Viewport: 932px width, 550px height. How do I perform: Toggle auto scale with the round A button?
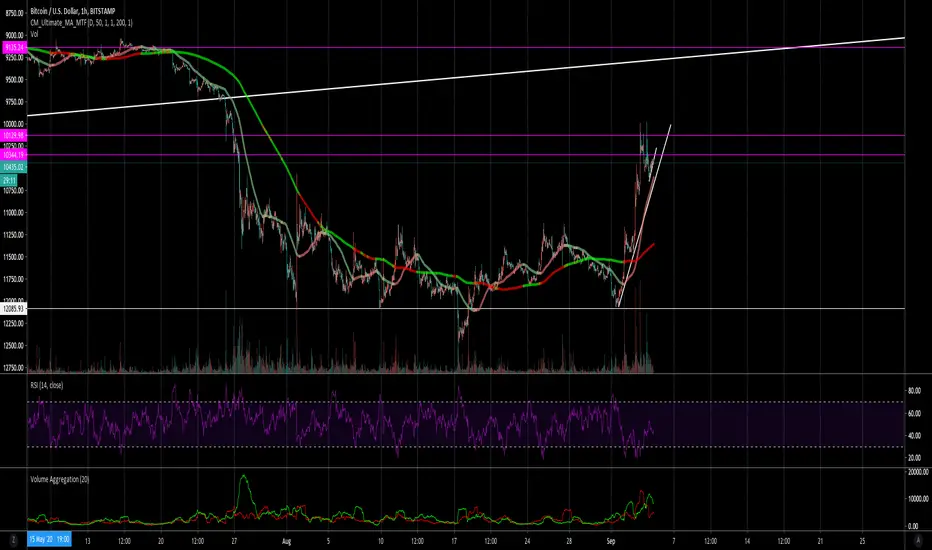[x=917, y=540]
